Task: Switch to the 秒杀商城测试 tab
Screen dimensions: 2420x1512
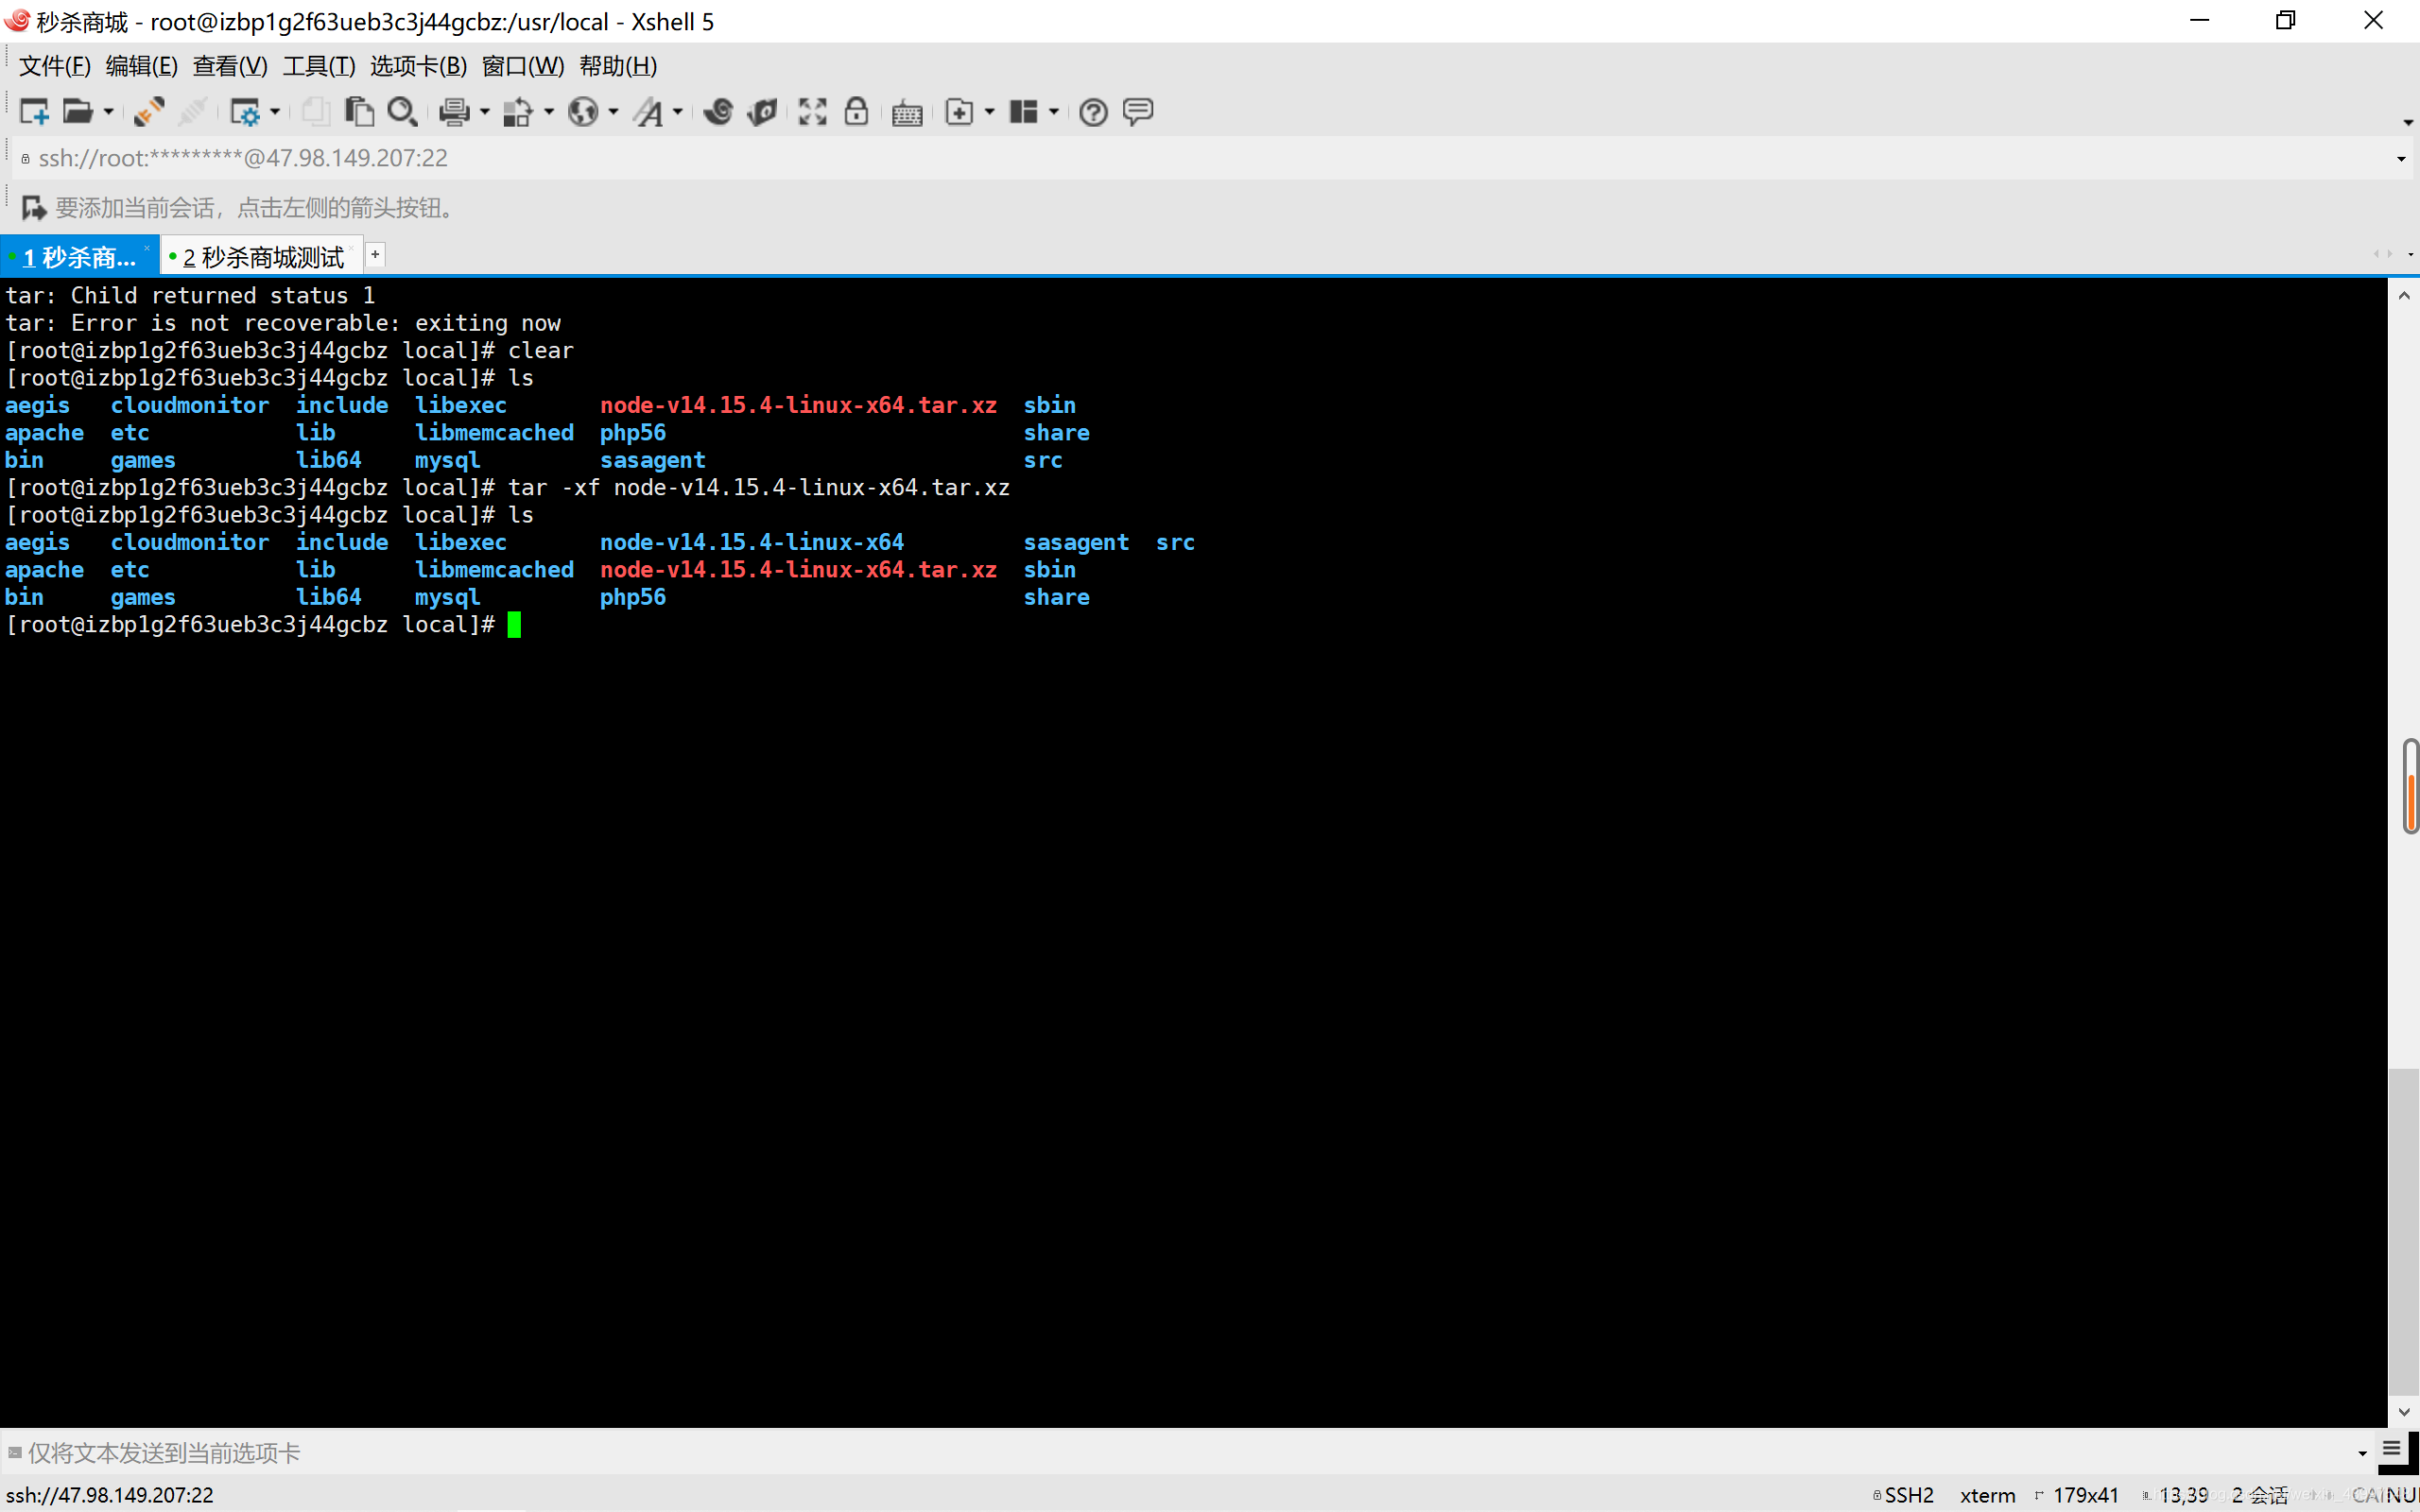Action: pos(262,257)
